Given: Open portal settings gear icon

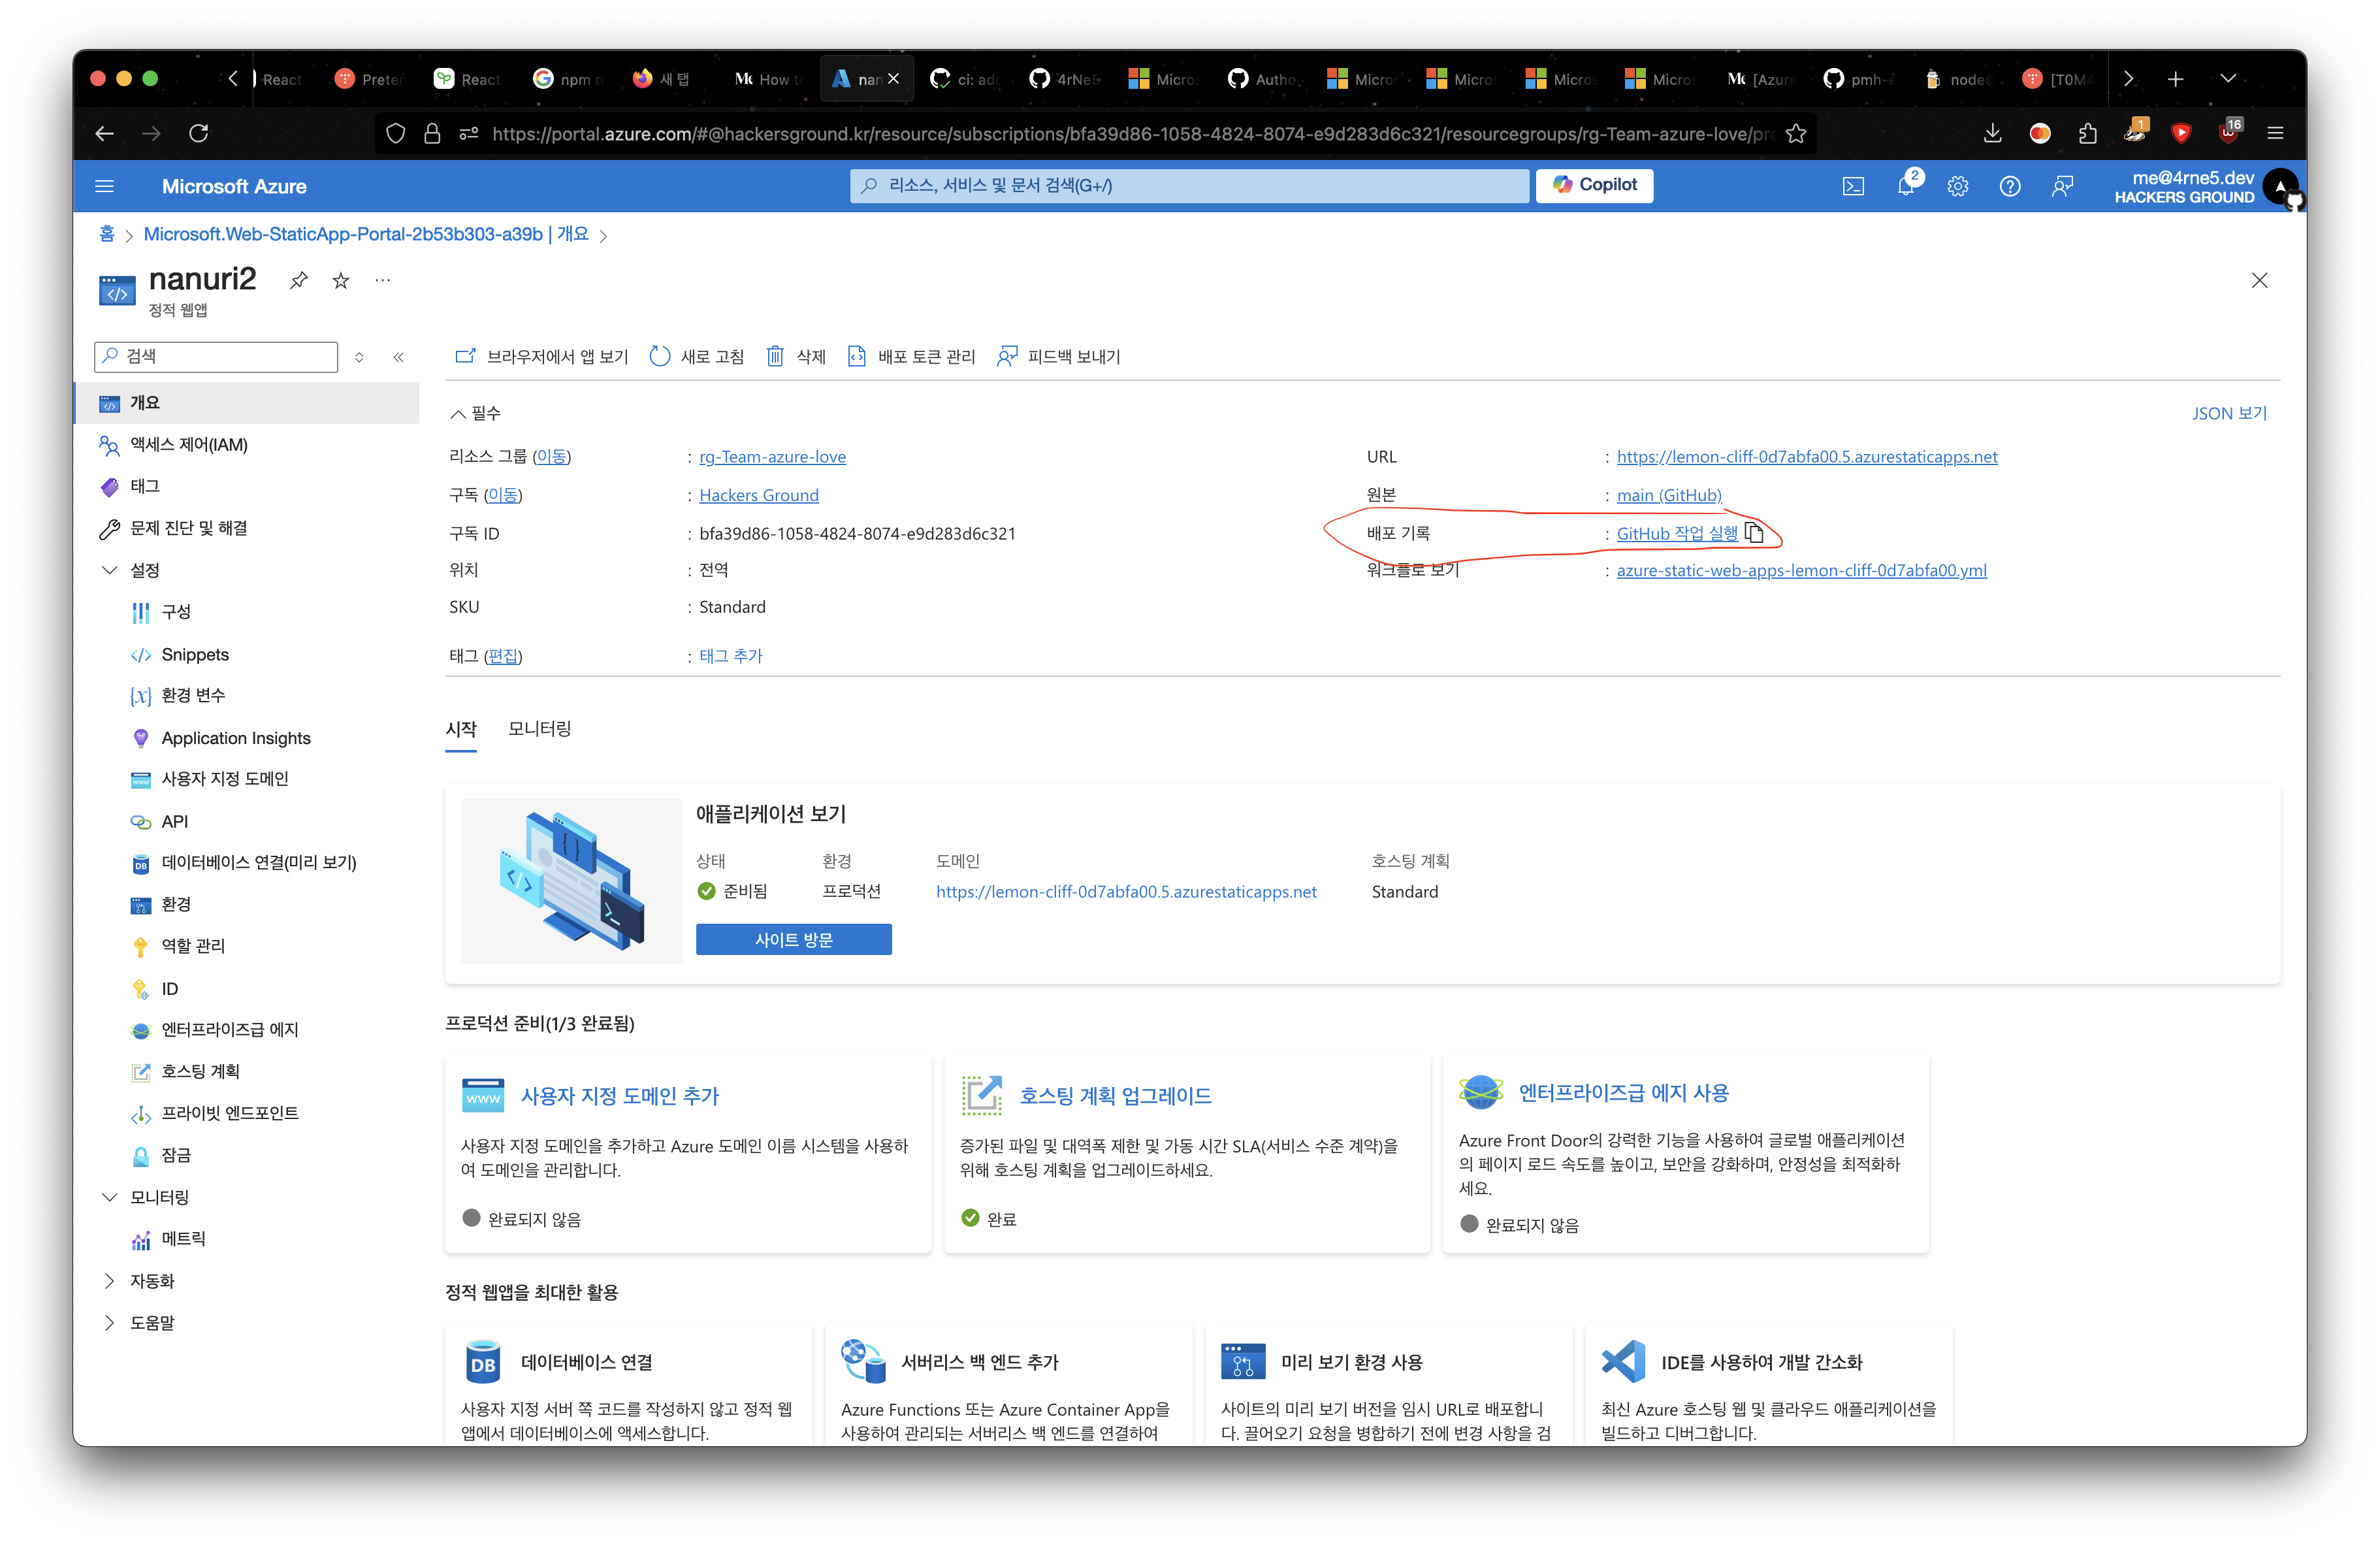Looking at the screenshot, I should pyautogui.click(x=1958, y=186).
